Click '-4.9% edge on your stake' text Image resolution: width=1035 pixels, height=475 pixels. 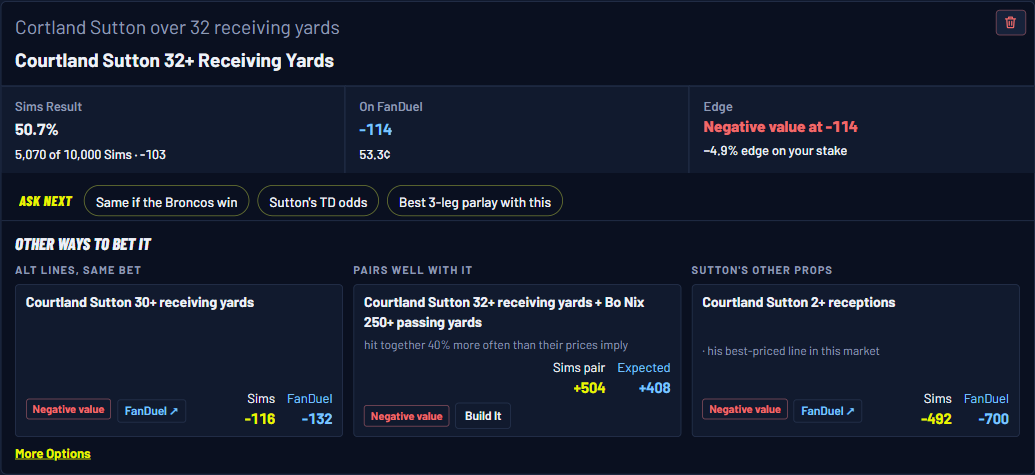coord(775,151)
